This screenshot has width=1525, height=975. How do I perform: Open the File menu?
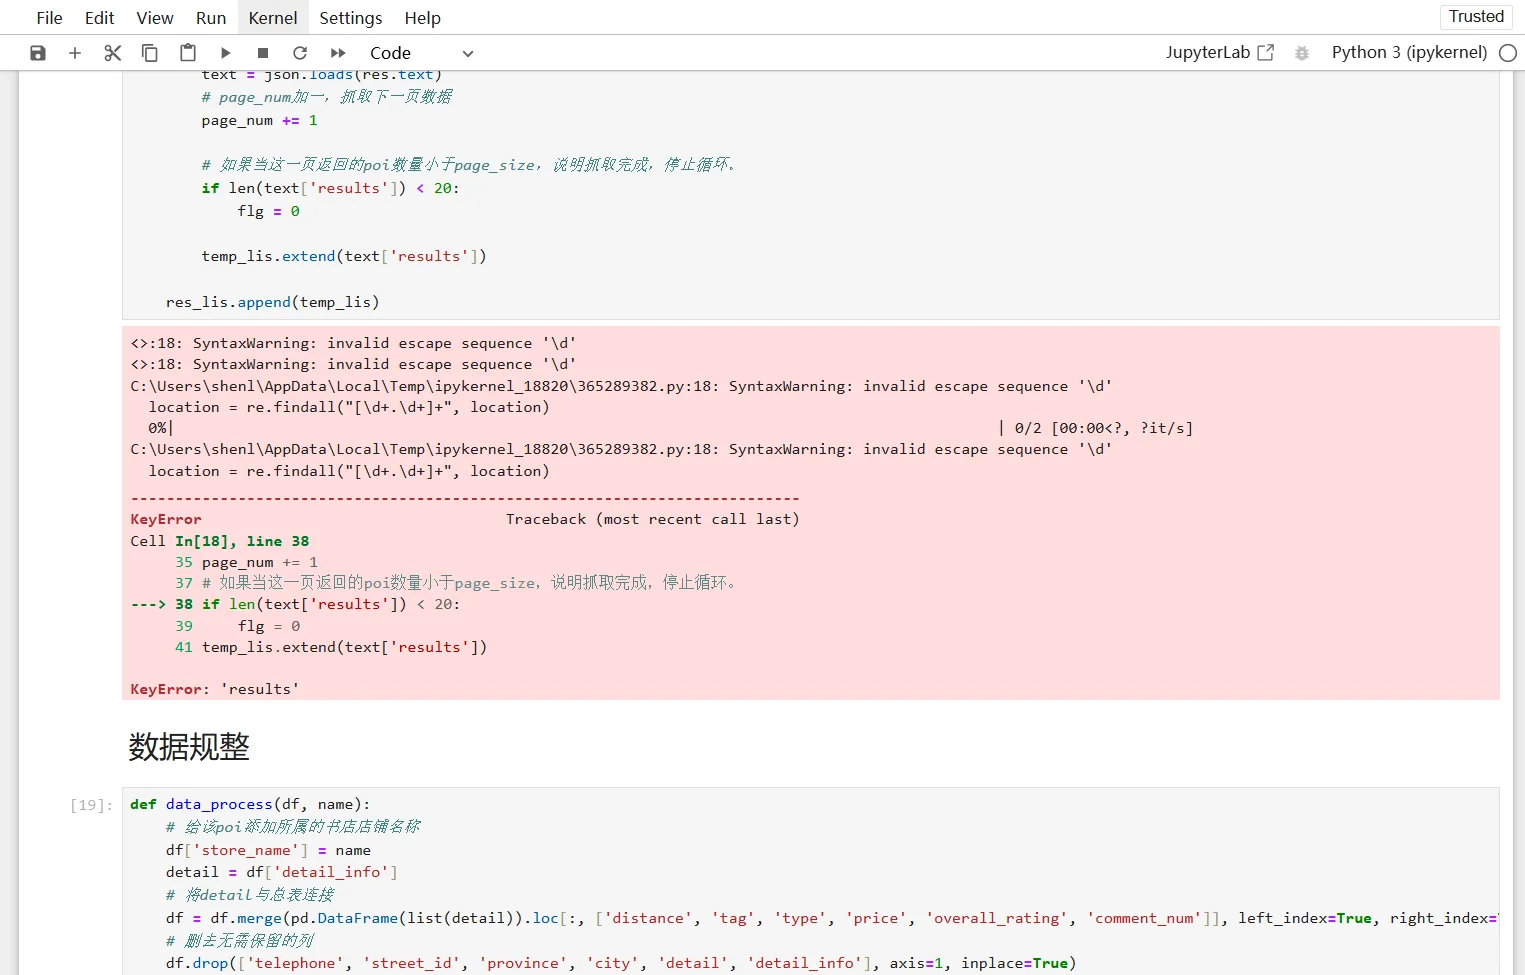[x=49, y=18]
